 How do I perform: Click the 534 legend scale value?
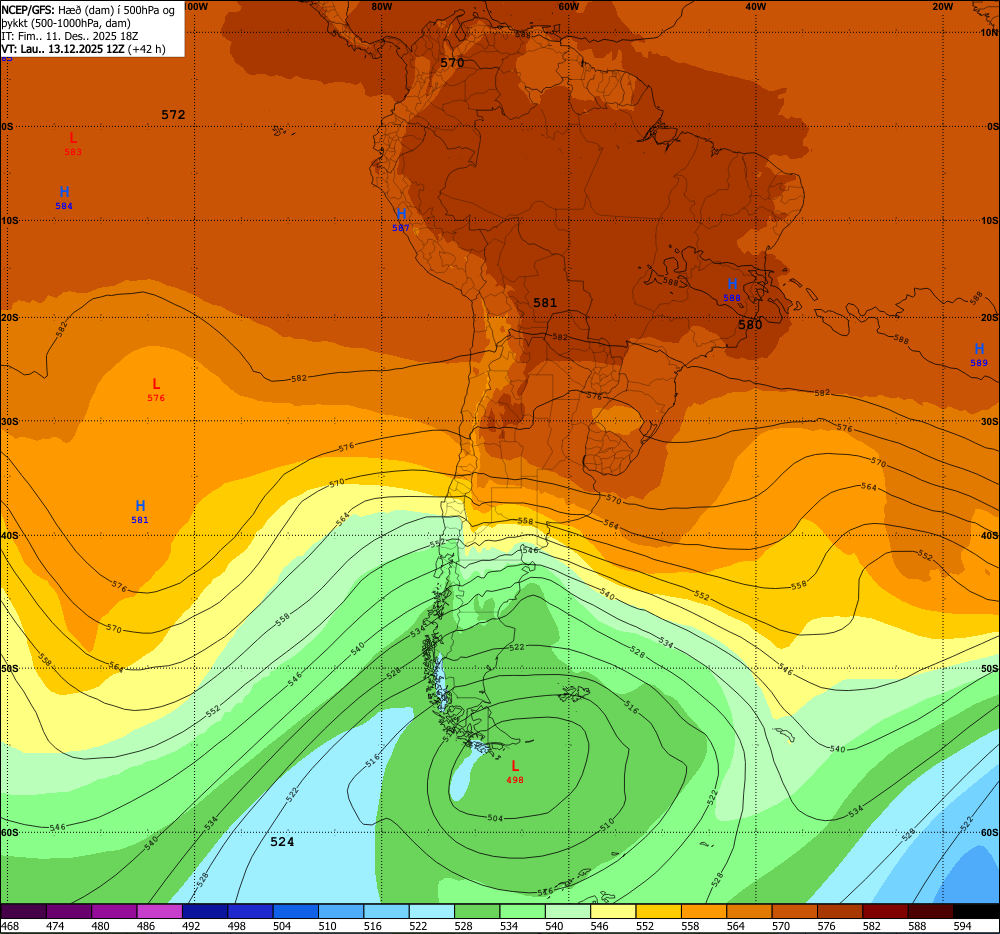(x=509, y=926)
